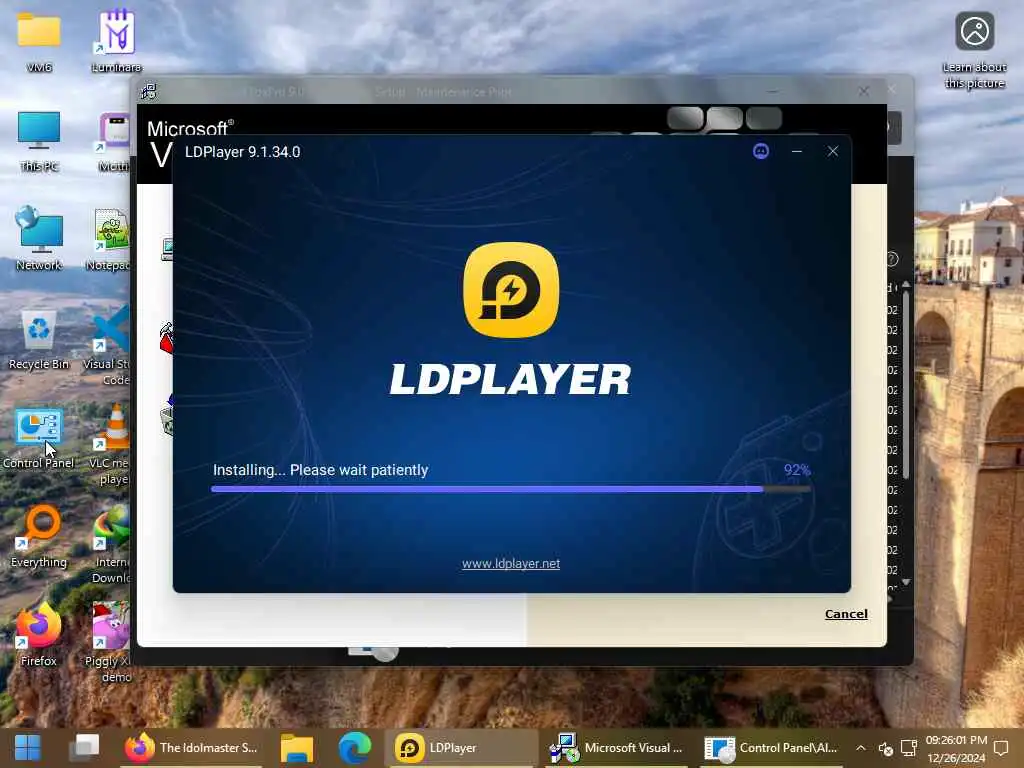Select the Recycle Bin icon
Screen dimensions: 1024x768
pos(39,339)
